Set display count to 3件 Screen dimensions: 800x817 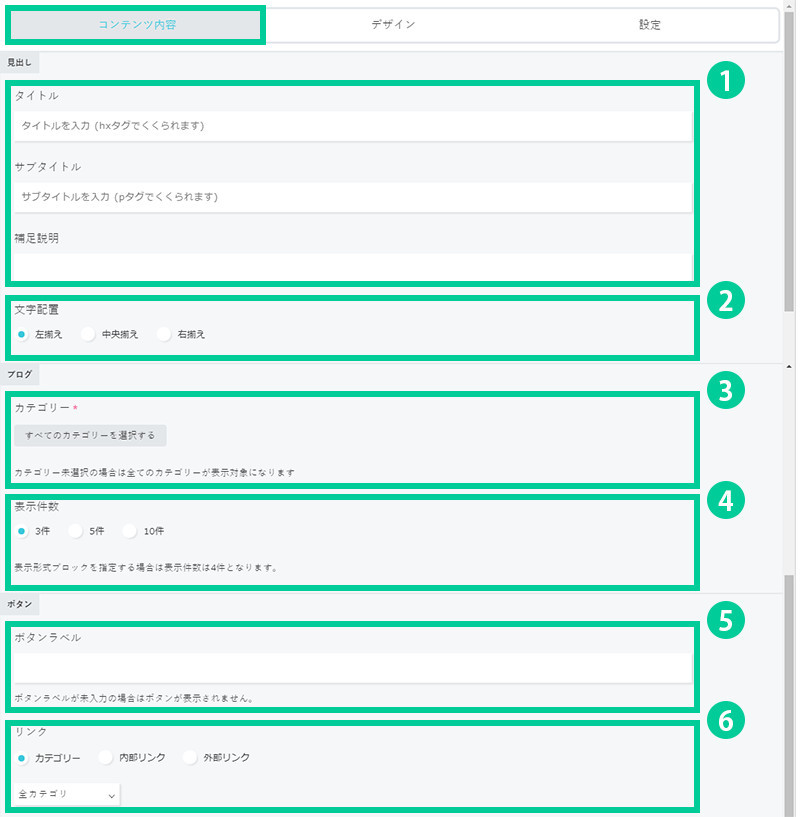click(x=23, y=531)
